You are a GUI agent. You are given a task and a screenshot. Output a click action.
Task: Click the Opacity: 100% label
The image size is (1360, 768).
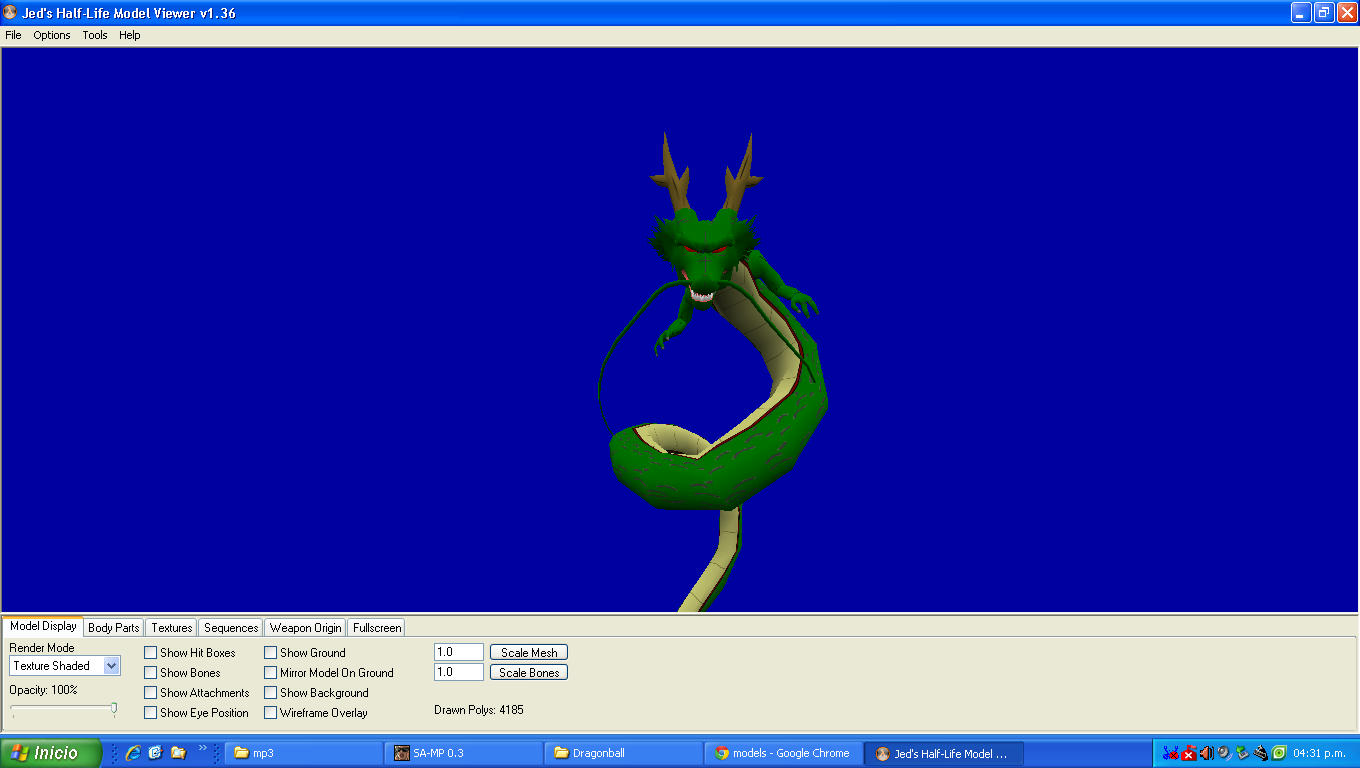[43, 690]
